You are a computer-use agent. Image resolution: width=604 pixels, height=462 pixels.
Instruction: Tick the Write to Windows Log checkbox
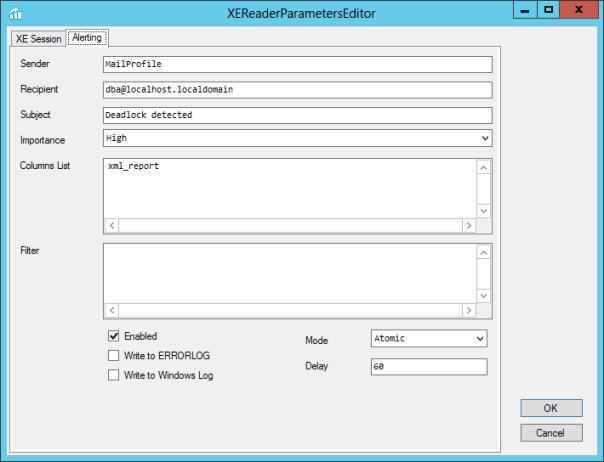[x=114, y=375]
